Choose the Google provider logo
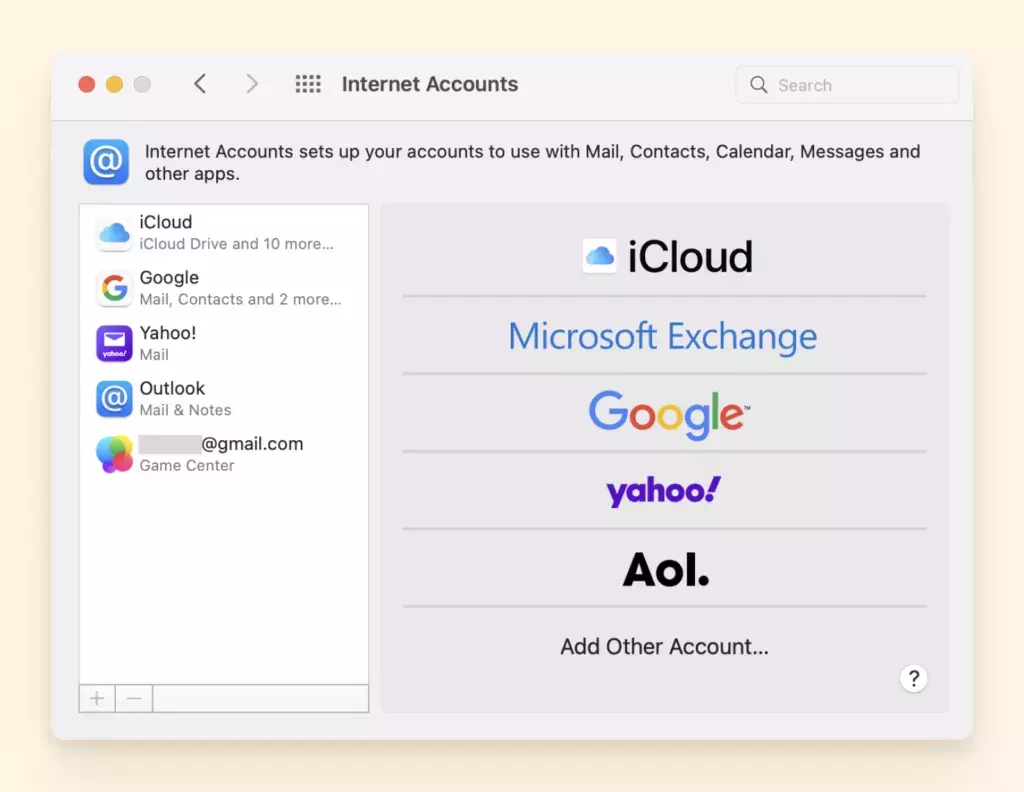Viewport: 1024px width, 792px height. coord(669,414)
